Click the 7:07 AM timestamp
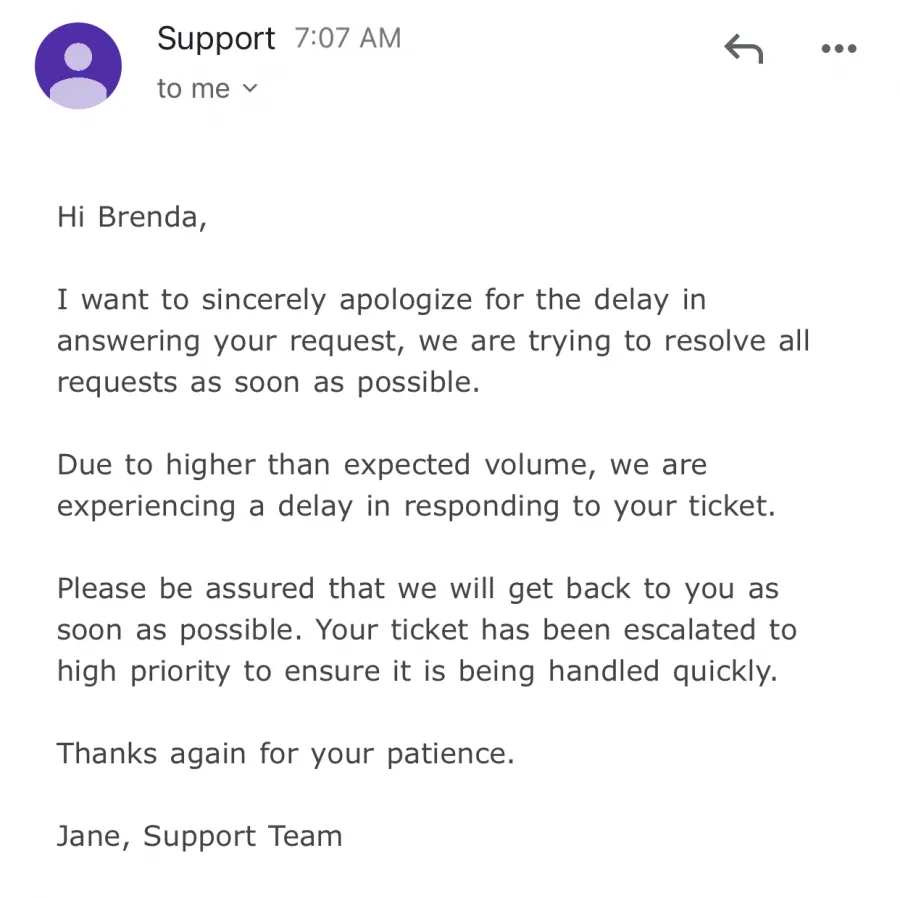This screenshot has width=900, height=898. 347,38
